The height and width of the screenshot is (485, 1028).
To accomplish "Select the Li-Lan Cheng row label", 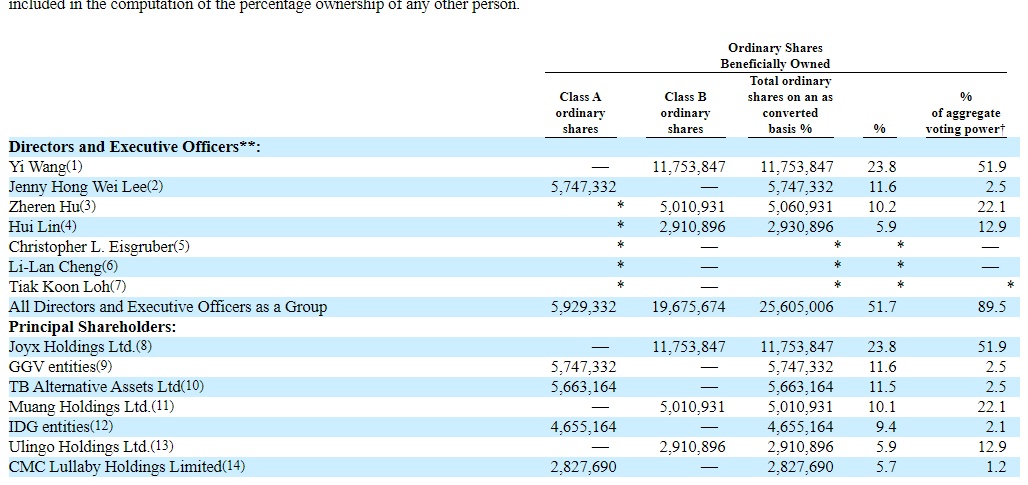I will pyautogui.click(x=54, y=267).
